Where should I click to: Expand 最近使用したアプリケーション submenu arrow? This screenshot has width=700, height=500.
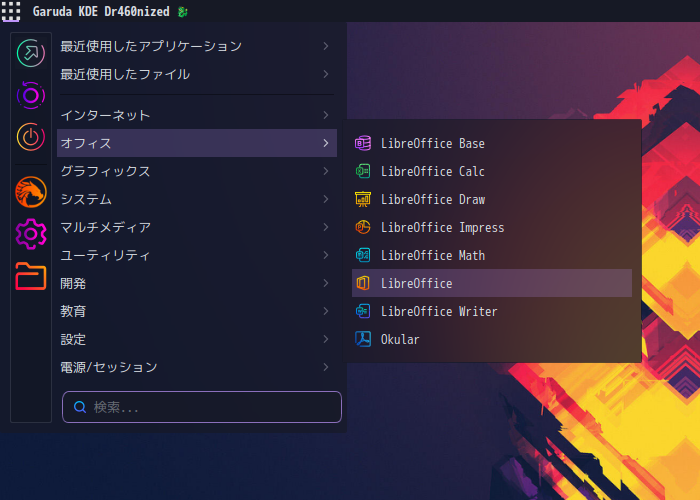325,46
